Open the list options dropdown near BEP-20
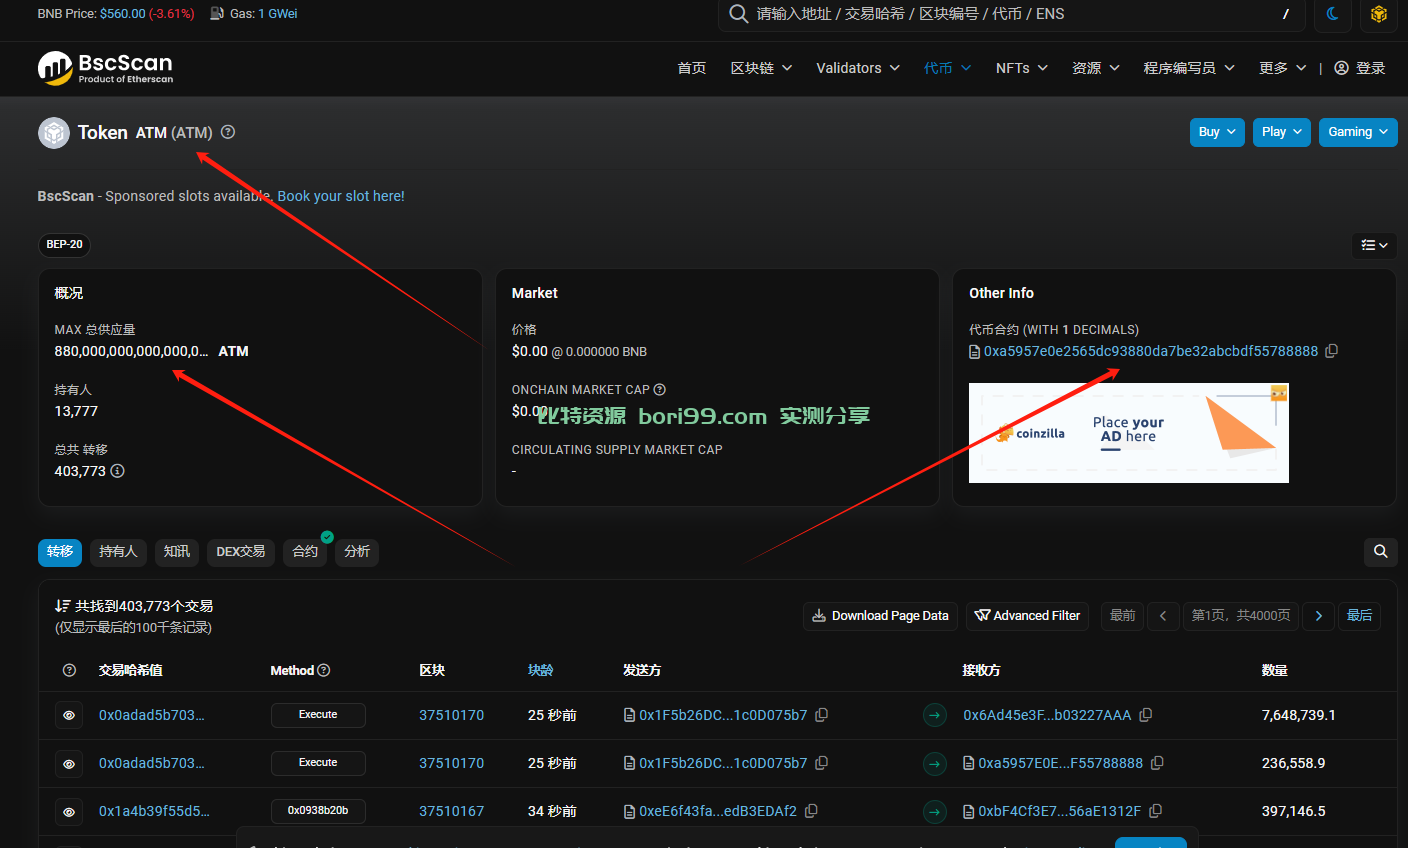This screenshot has height=848, width=1408. pyautogui.click(x=1374, y=245)
